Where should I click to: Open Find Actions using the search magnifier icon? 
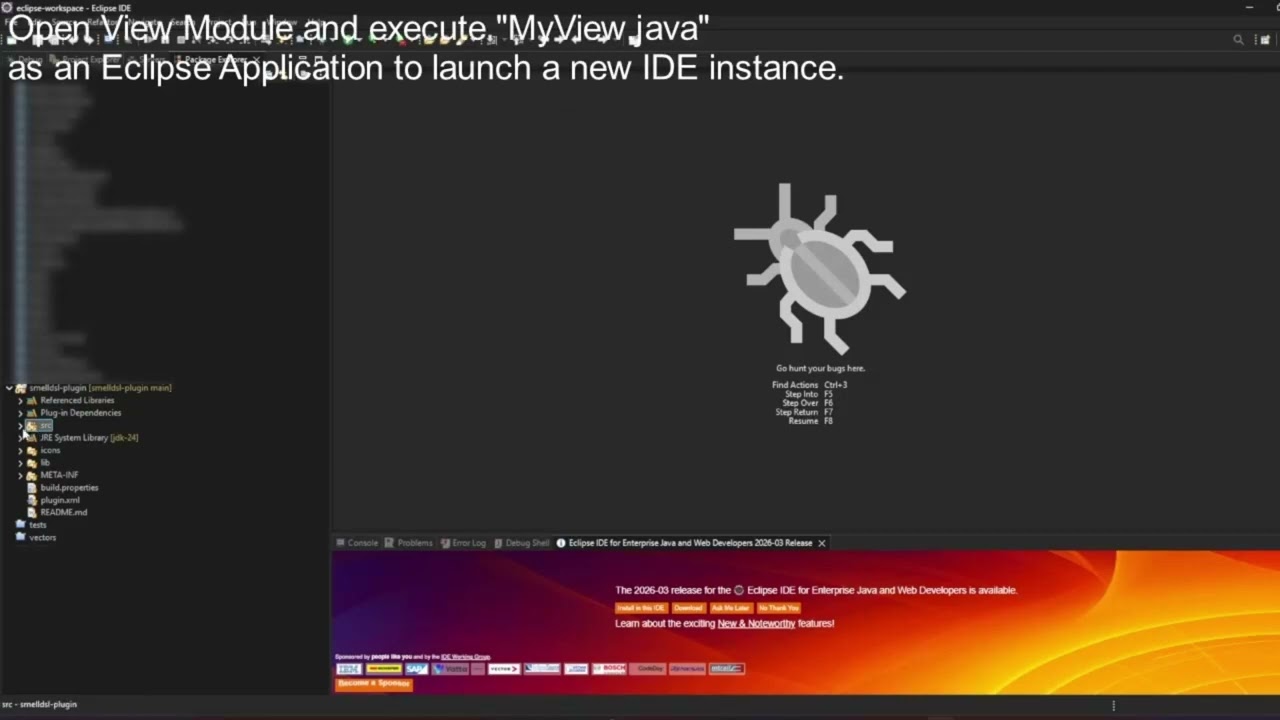pos(1238,40)
